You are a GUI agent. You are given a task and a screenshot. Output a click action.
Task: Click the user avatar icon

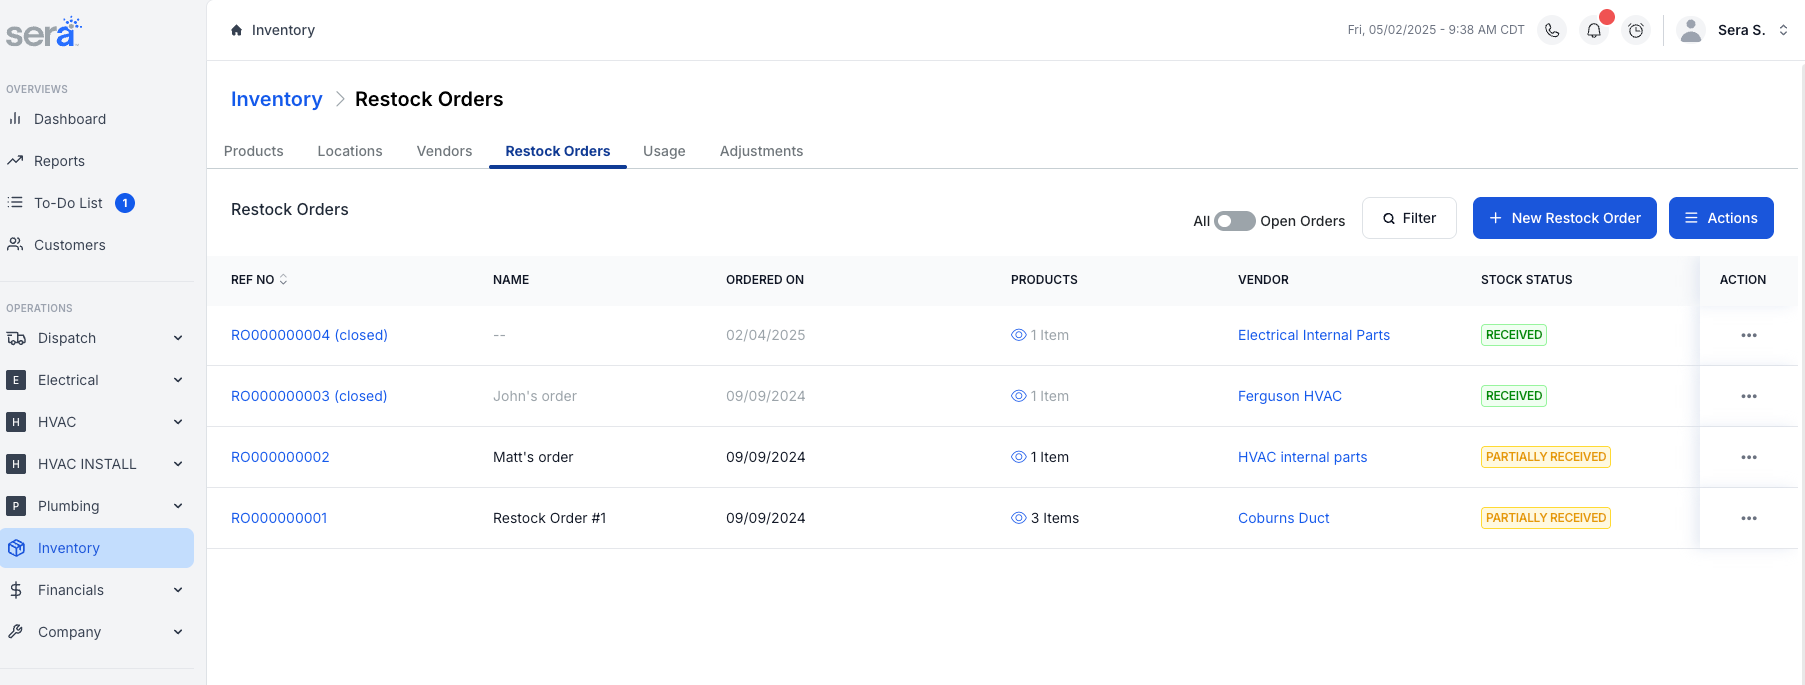(x=1691, y=30)
